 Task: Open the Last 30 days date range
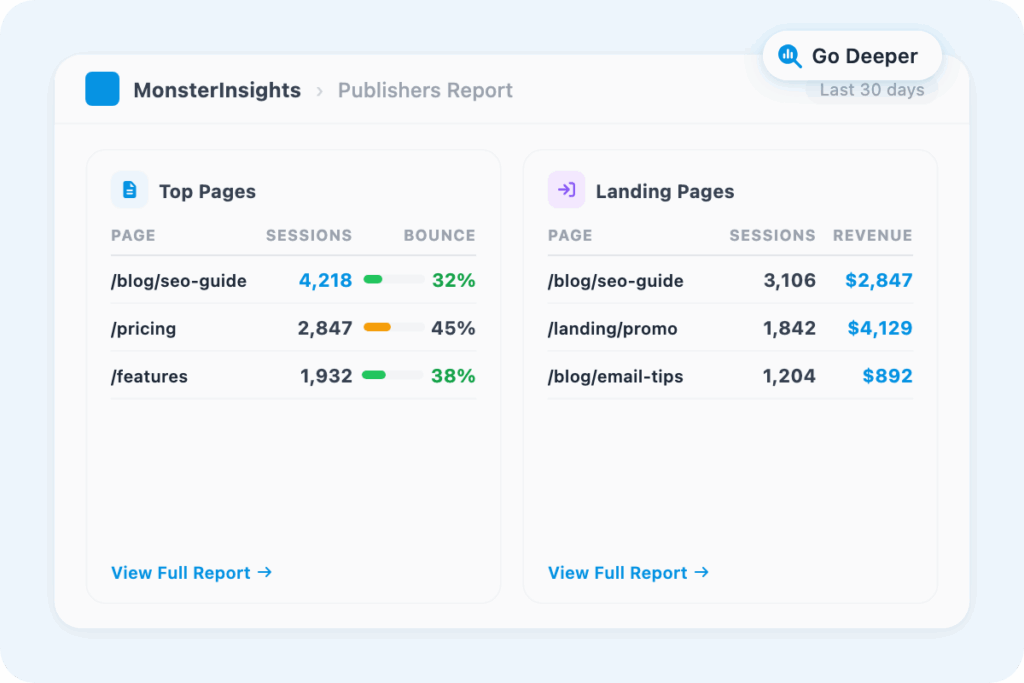[871, 90]
